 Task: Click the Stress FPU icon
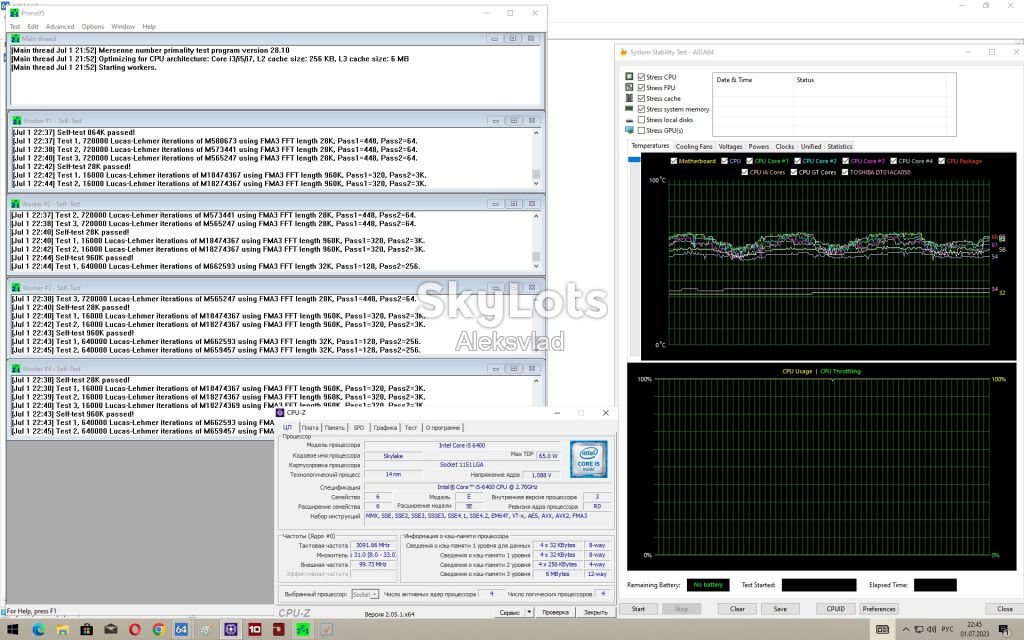coord(629,87)
